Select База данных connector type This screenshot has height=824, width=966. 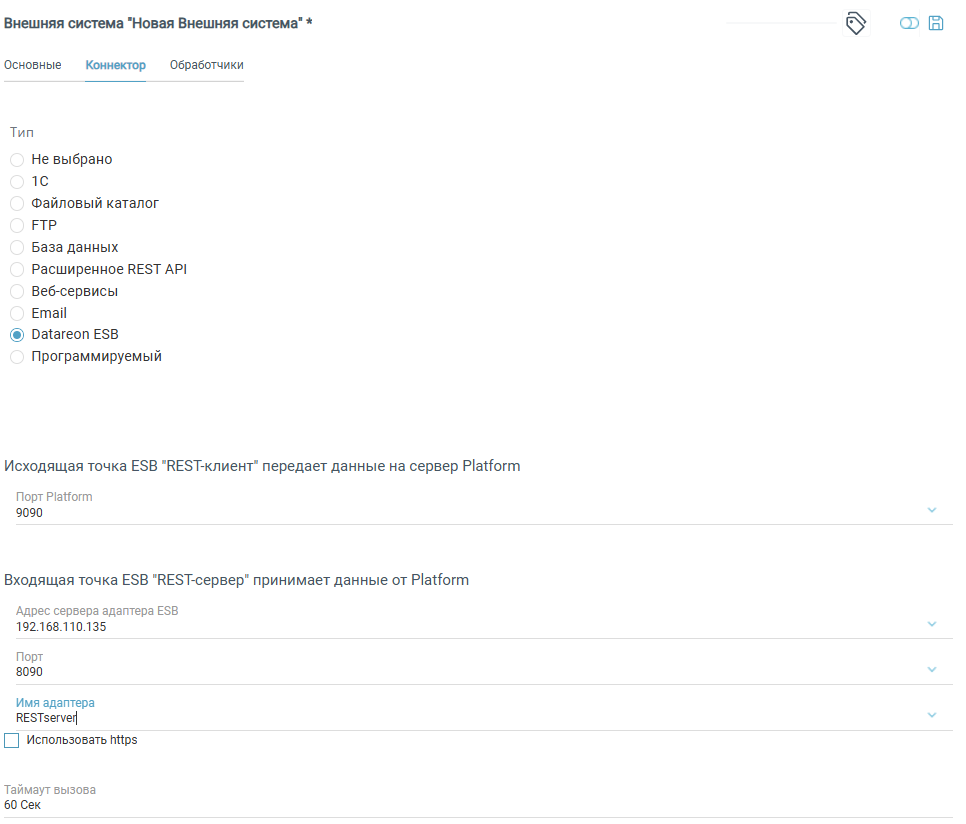17,248
